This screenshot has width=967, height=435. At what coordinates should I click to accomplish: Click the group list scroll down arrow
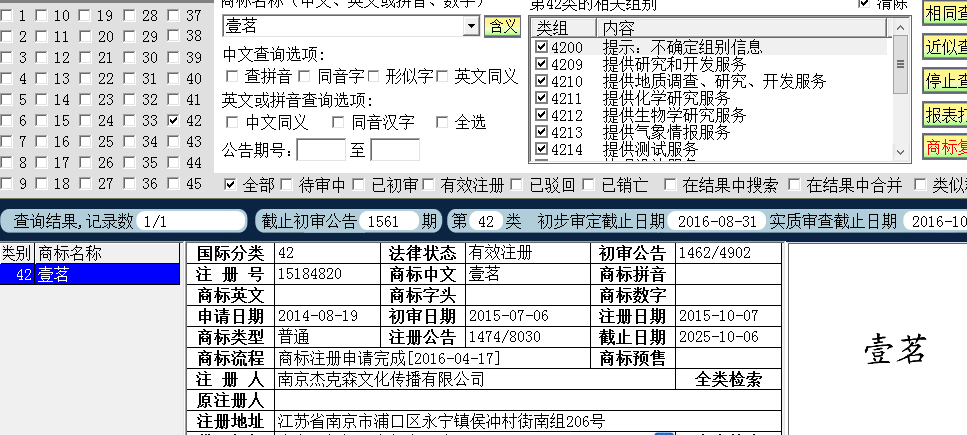pos(900,152)
